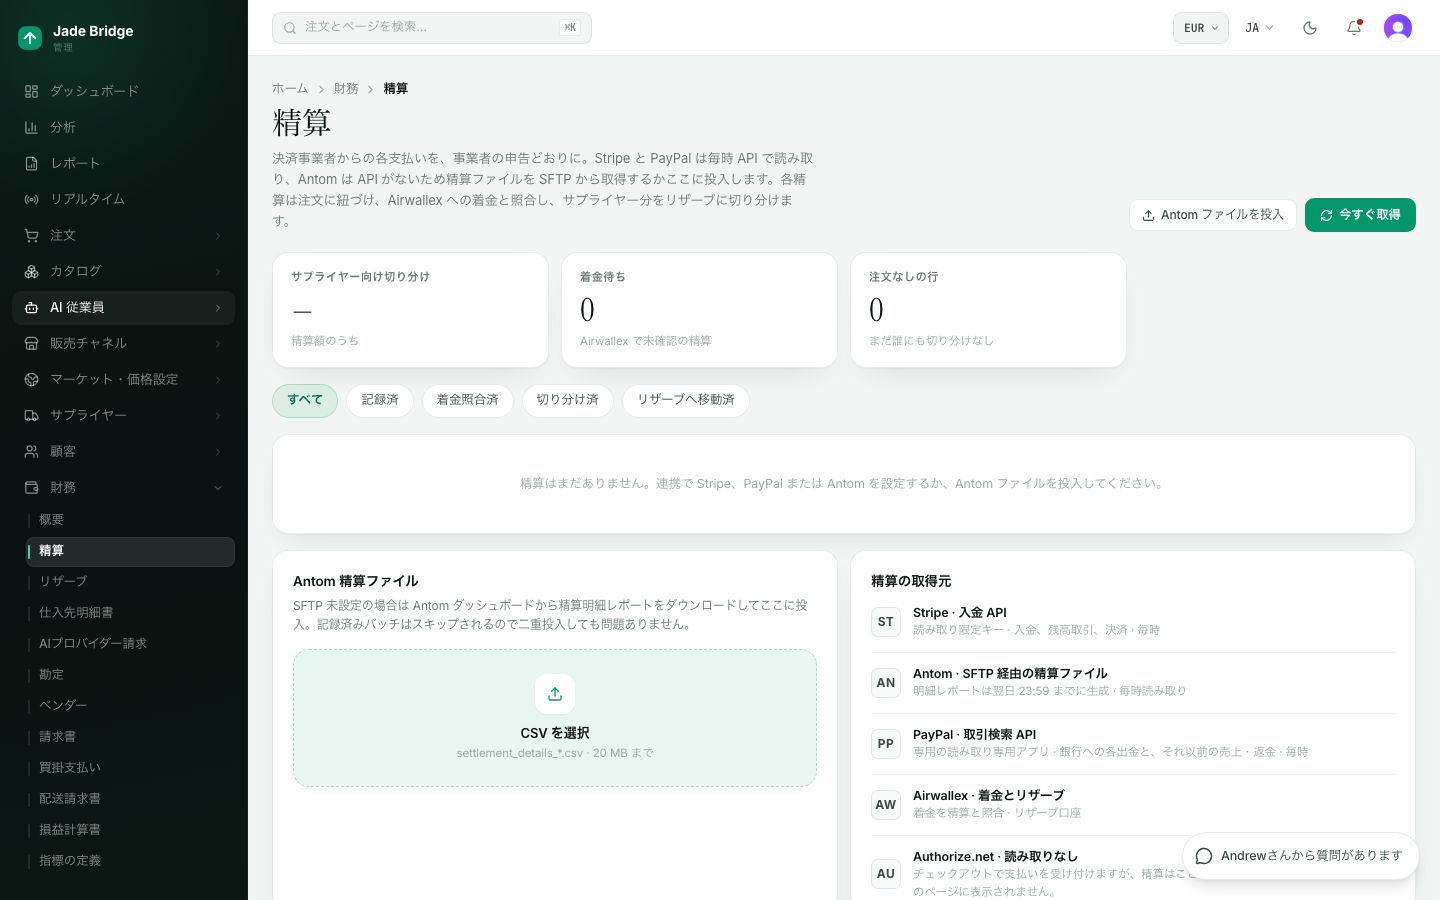Open the 概要 finance submenu item
This screenshot has width=1440, height=900.
click(131, 520)
